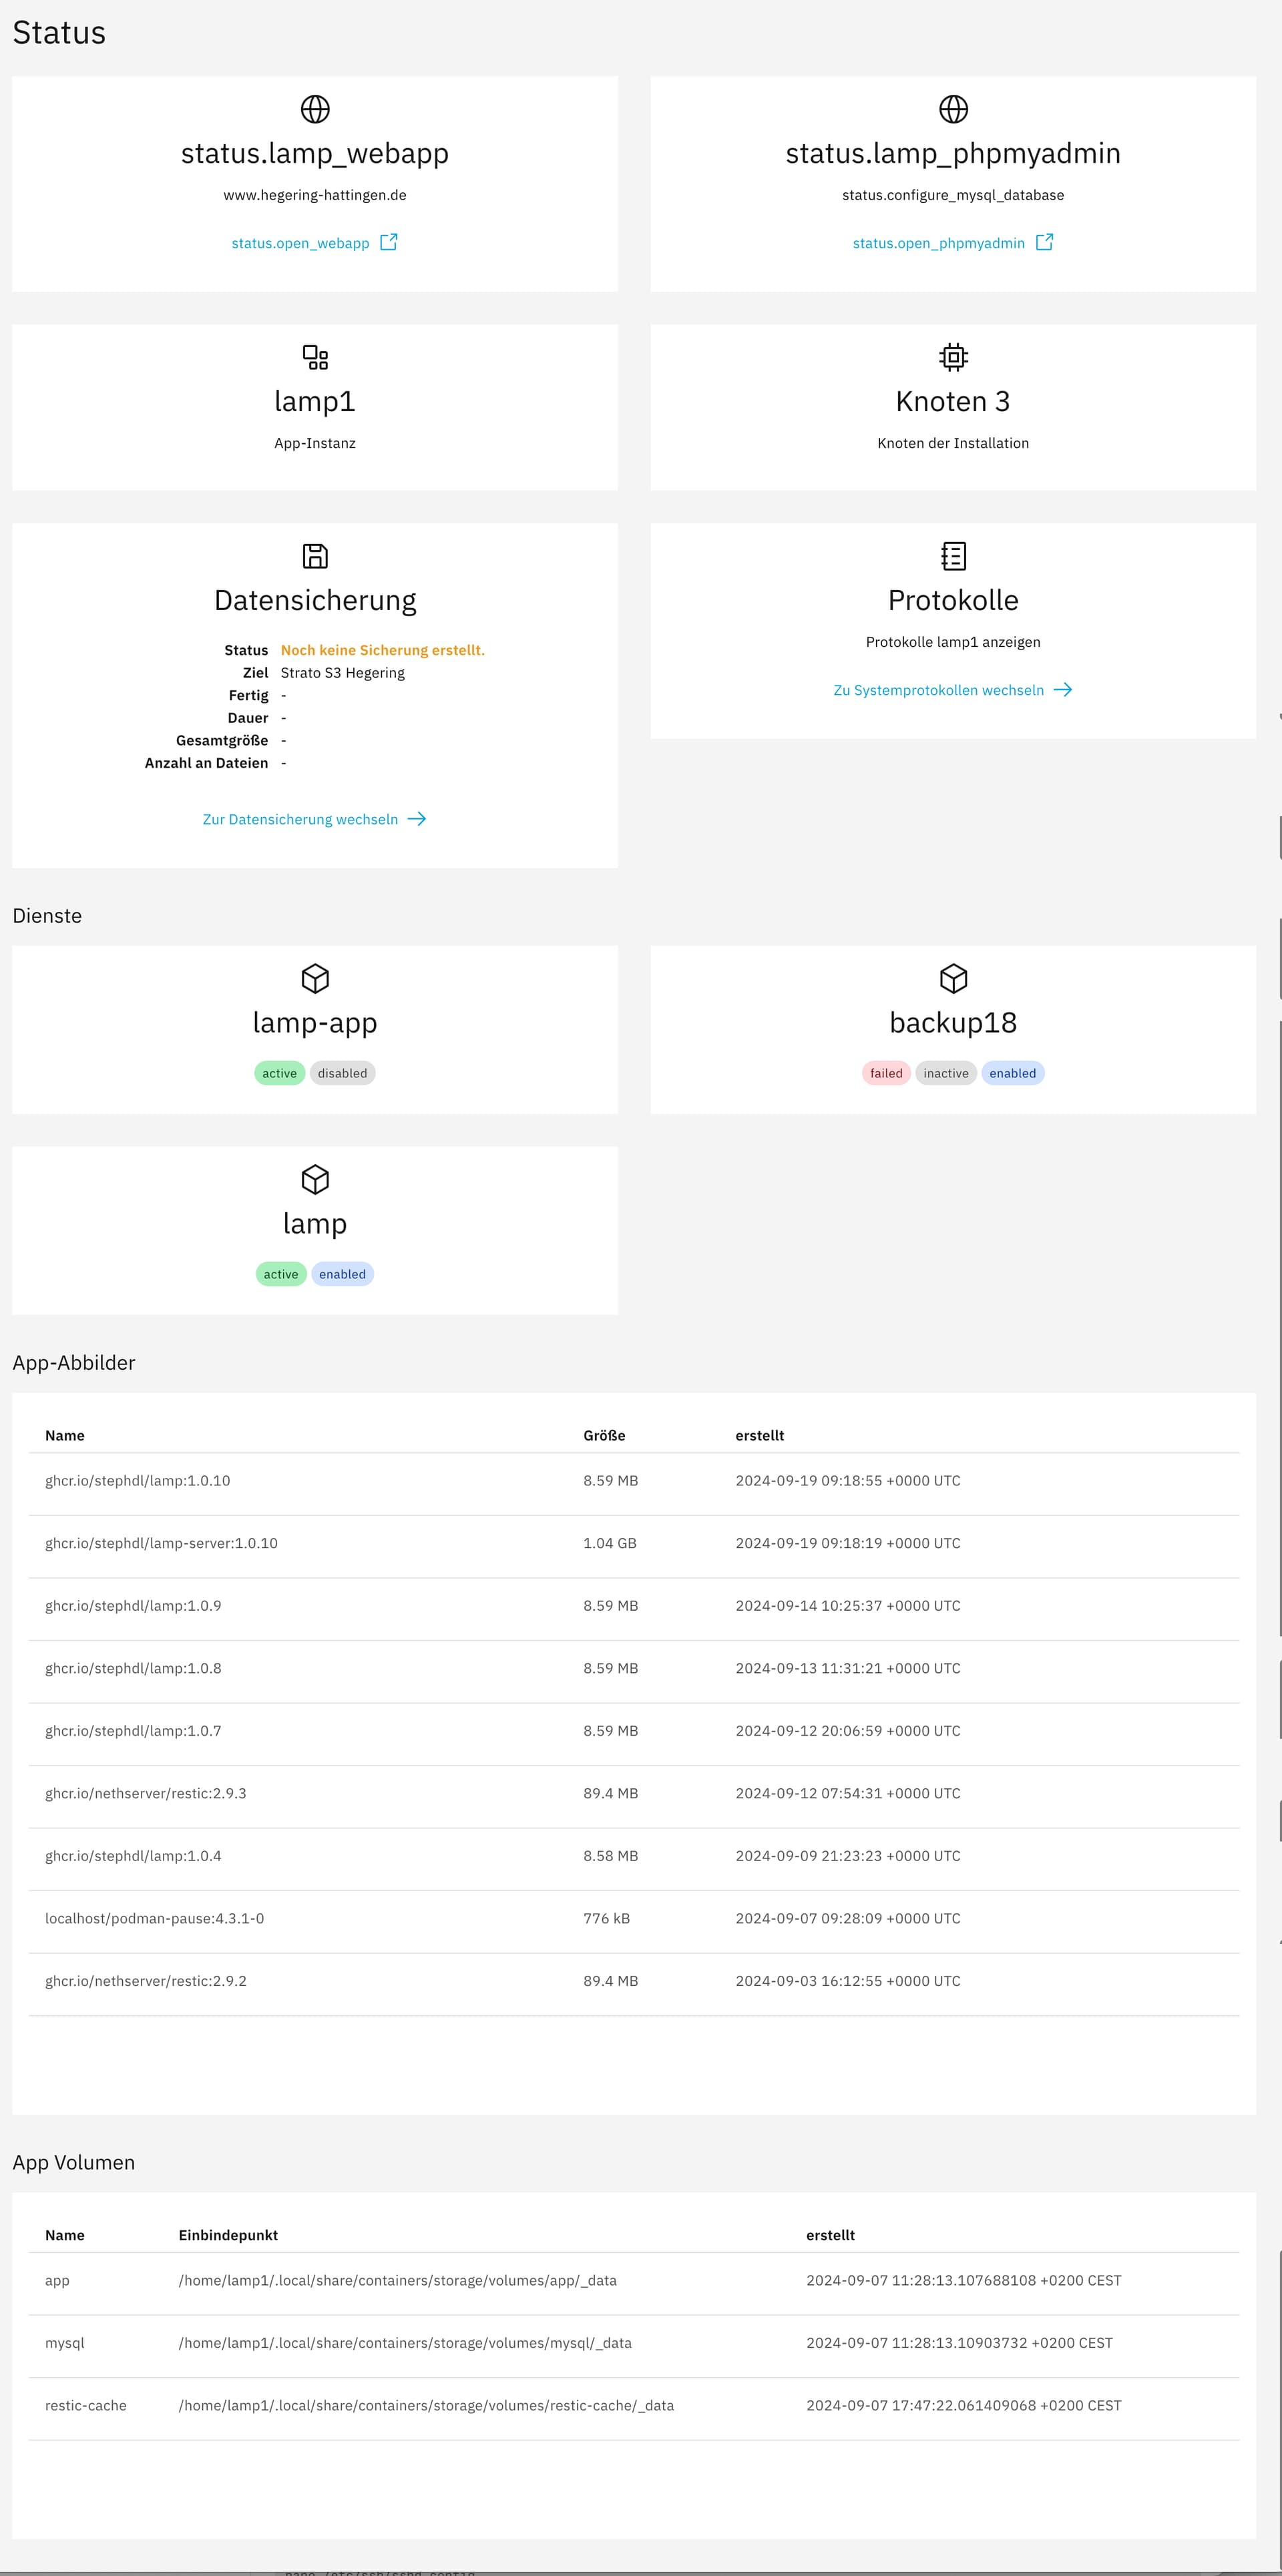Click the external link icon next to status.open_phpmyadmin
This screenshot has height=2576, width=1282.
point(1044,242)
